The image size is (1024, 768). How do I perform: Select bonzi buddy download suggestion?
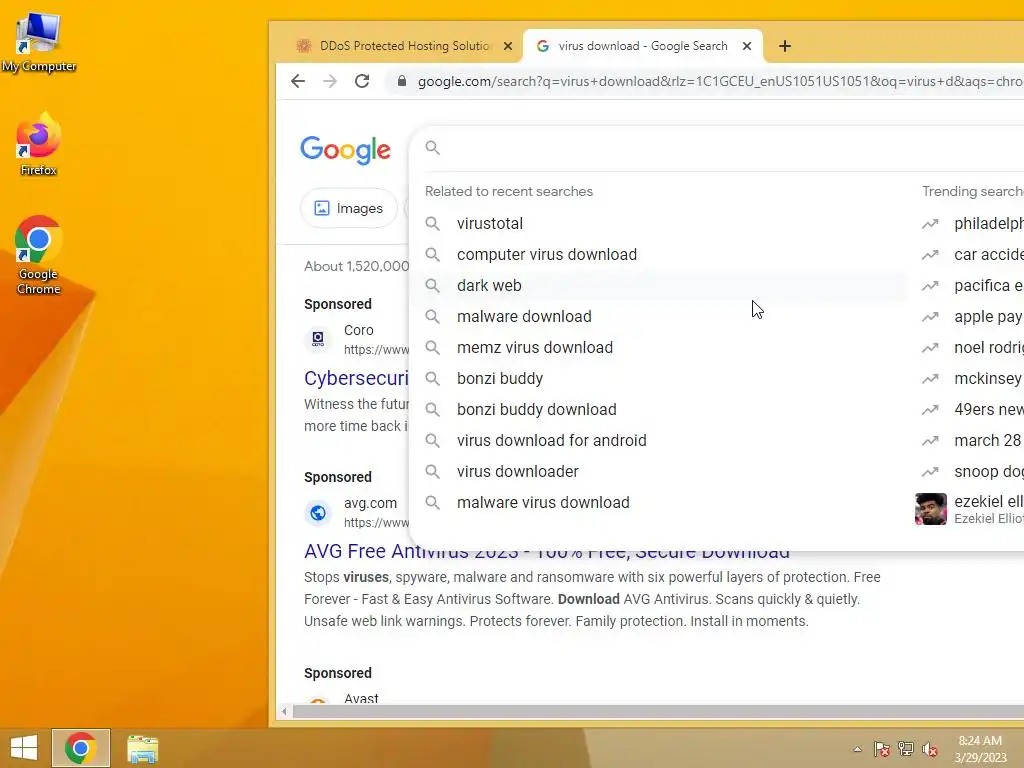[658, 409]
